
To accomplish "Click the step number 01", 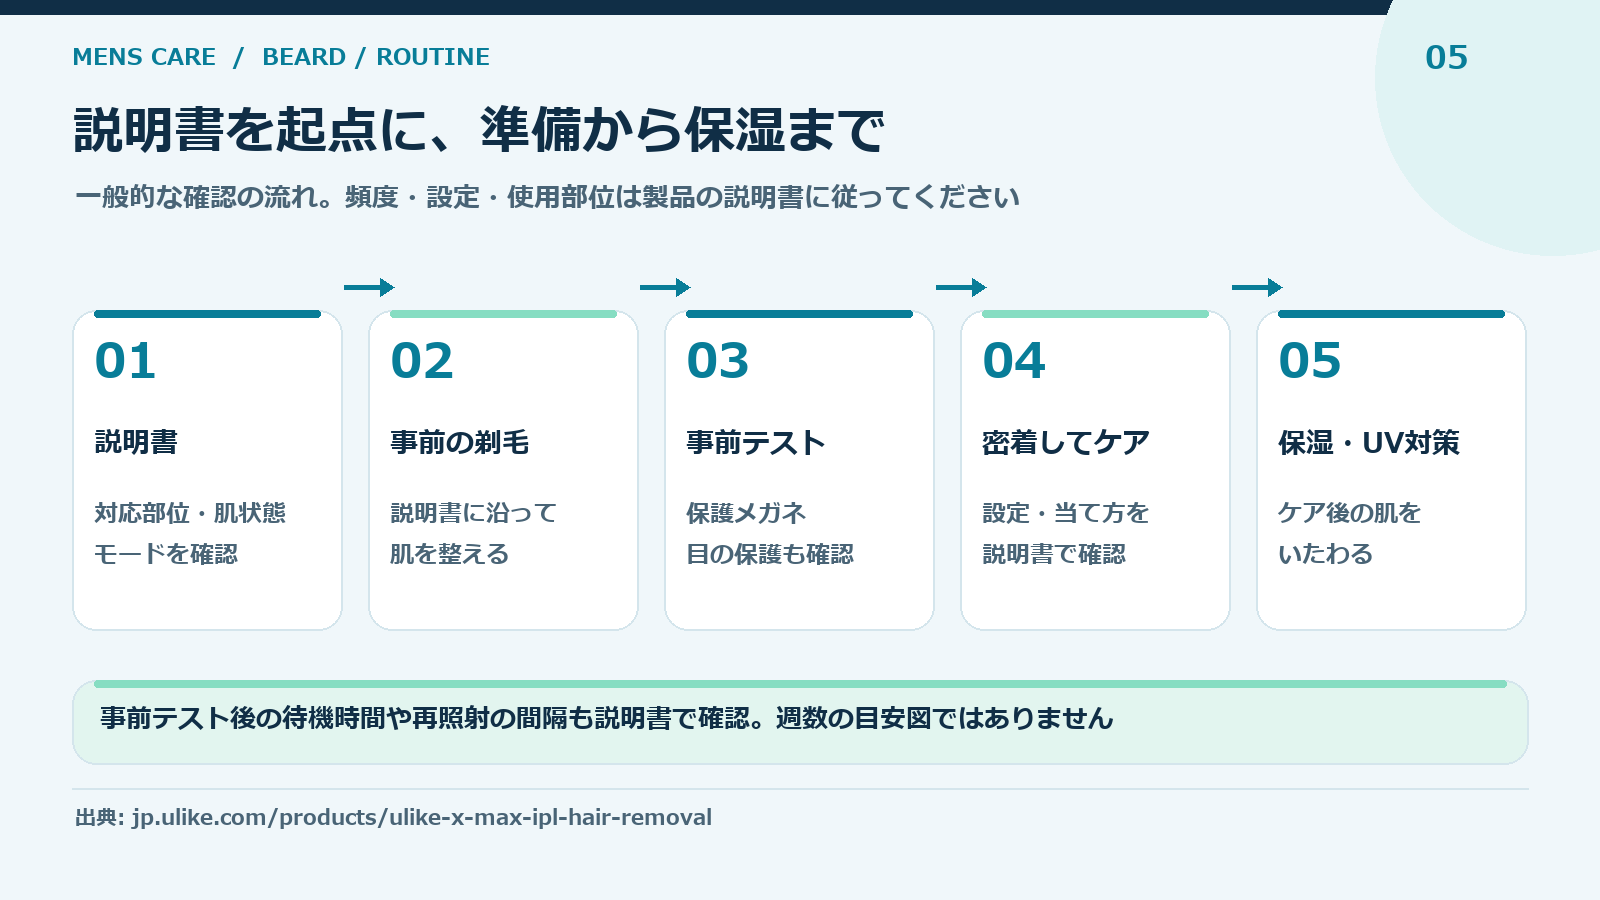I will (125, 361).
